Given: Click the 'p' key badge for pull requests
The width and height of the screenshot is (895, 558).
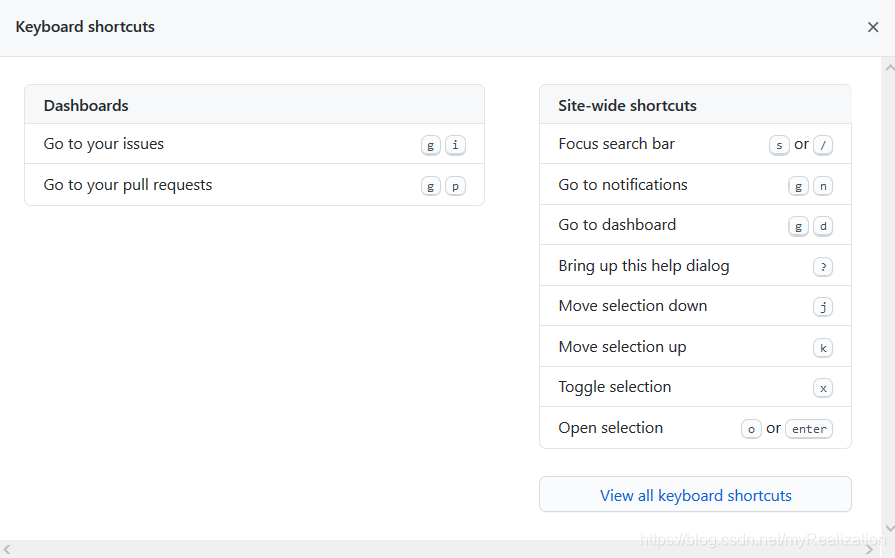Looking at the screenshot, I should point(455,186).
